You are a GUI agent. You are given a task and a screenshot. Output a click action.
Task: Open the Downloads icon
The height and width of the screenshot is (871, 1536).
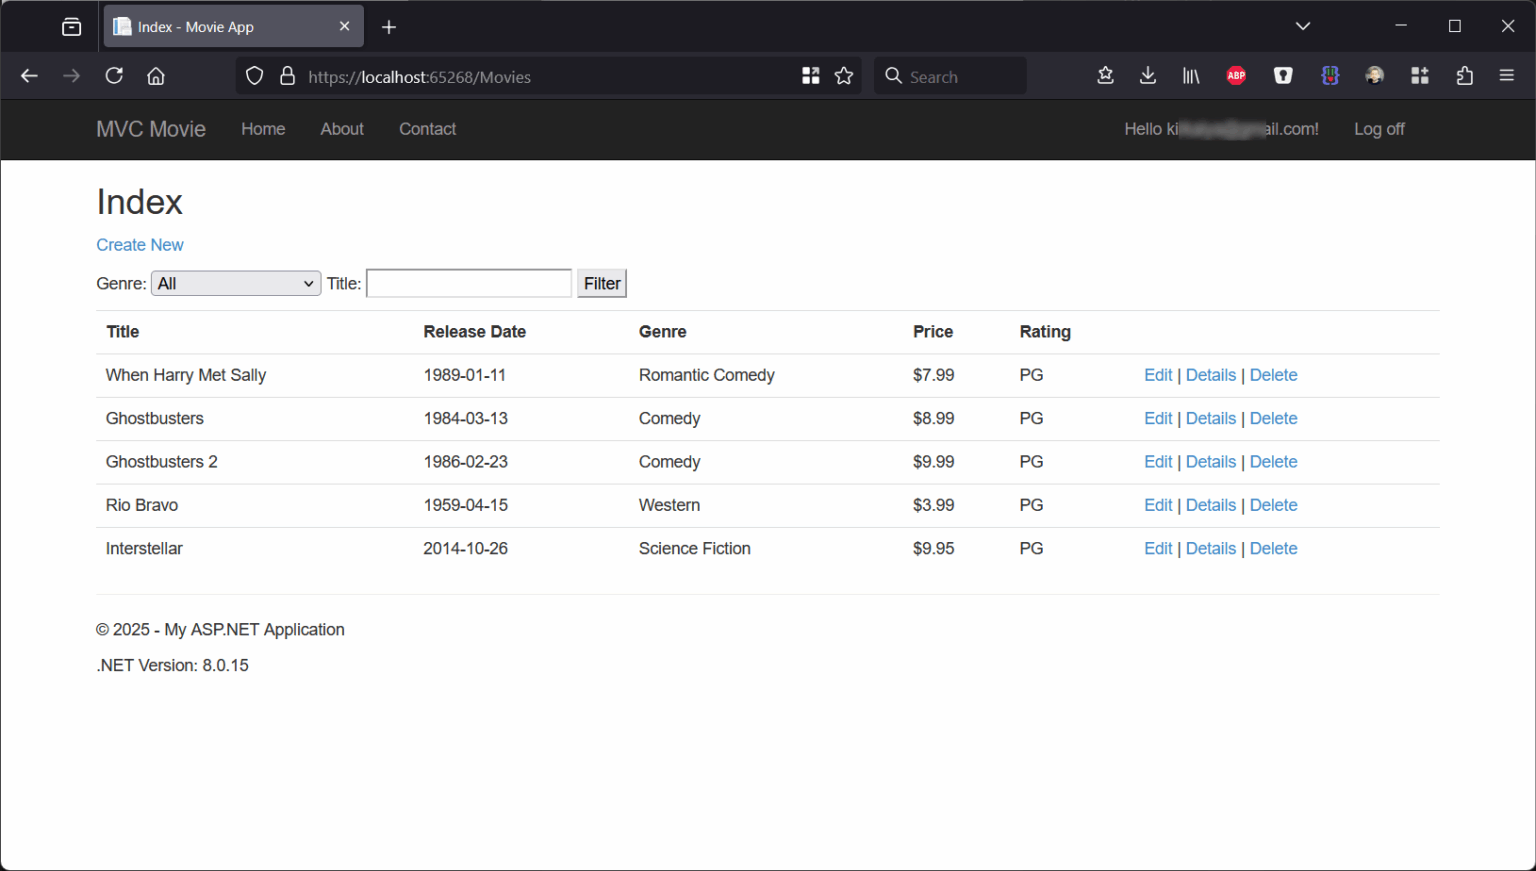[x=1147, y=75]
